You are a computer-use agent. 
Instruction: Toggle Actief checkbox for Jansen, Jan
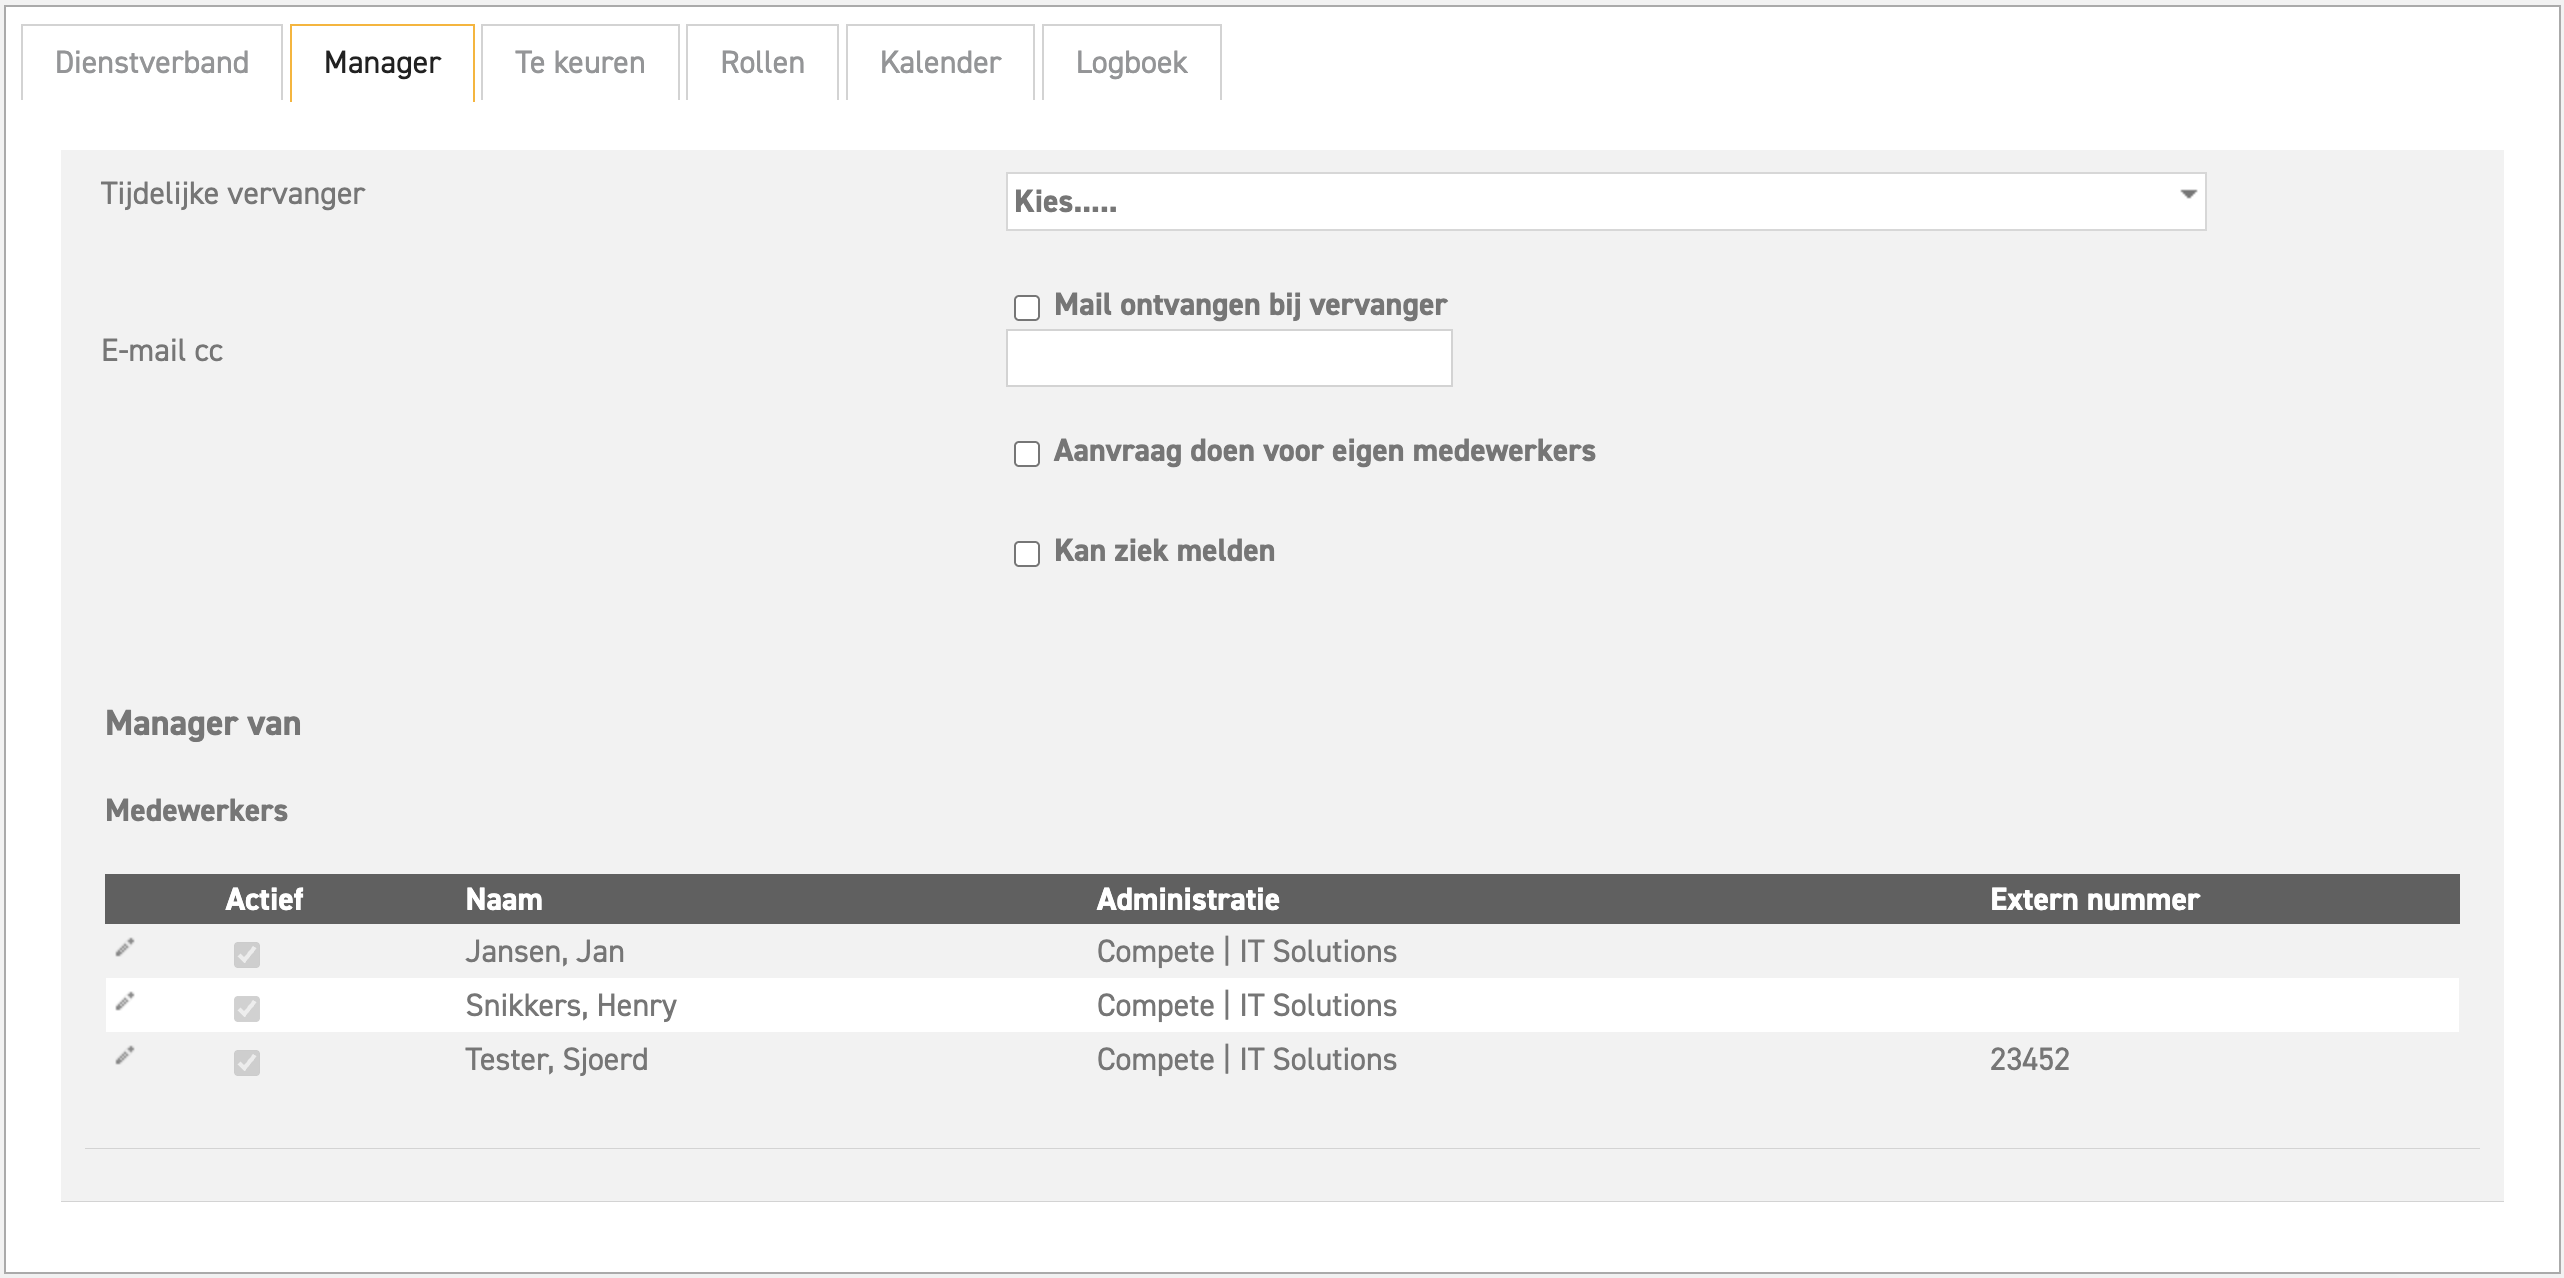coord(247,955)
